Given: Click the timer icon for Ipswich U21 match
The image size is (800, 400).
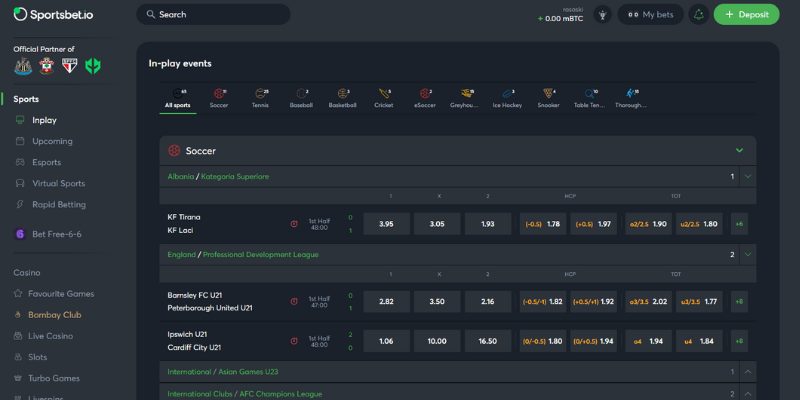Looking at the screenshot, I should (294, 341).
